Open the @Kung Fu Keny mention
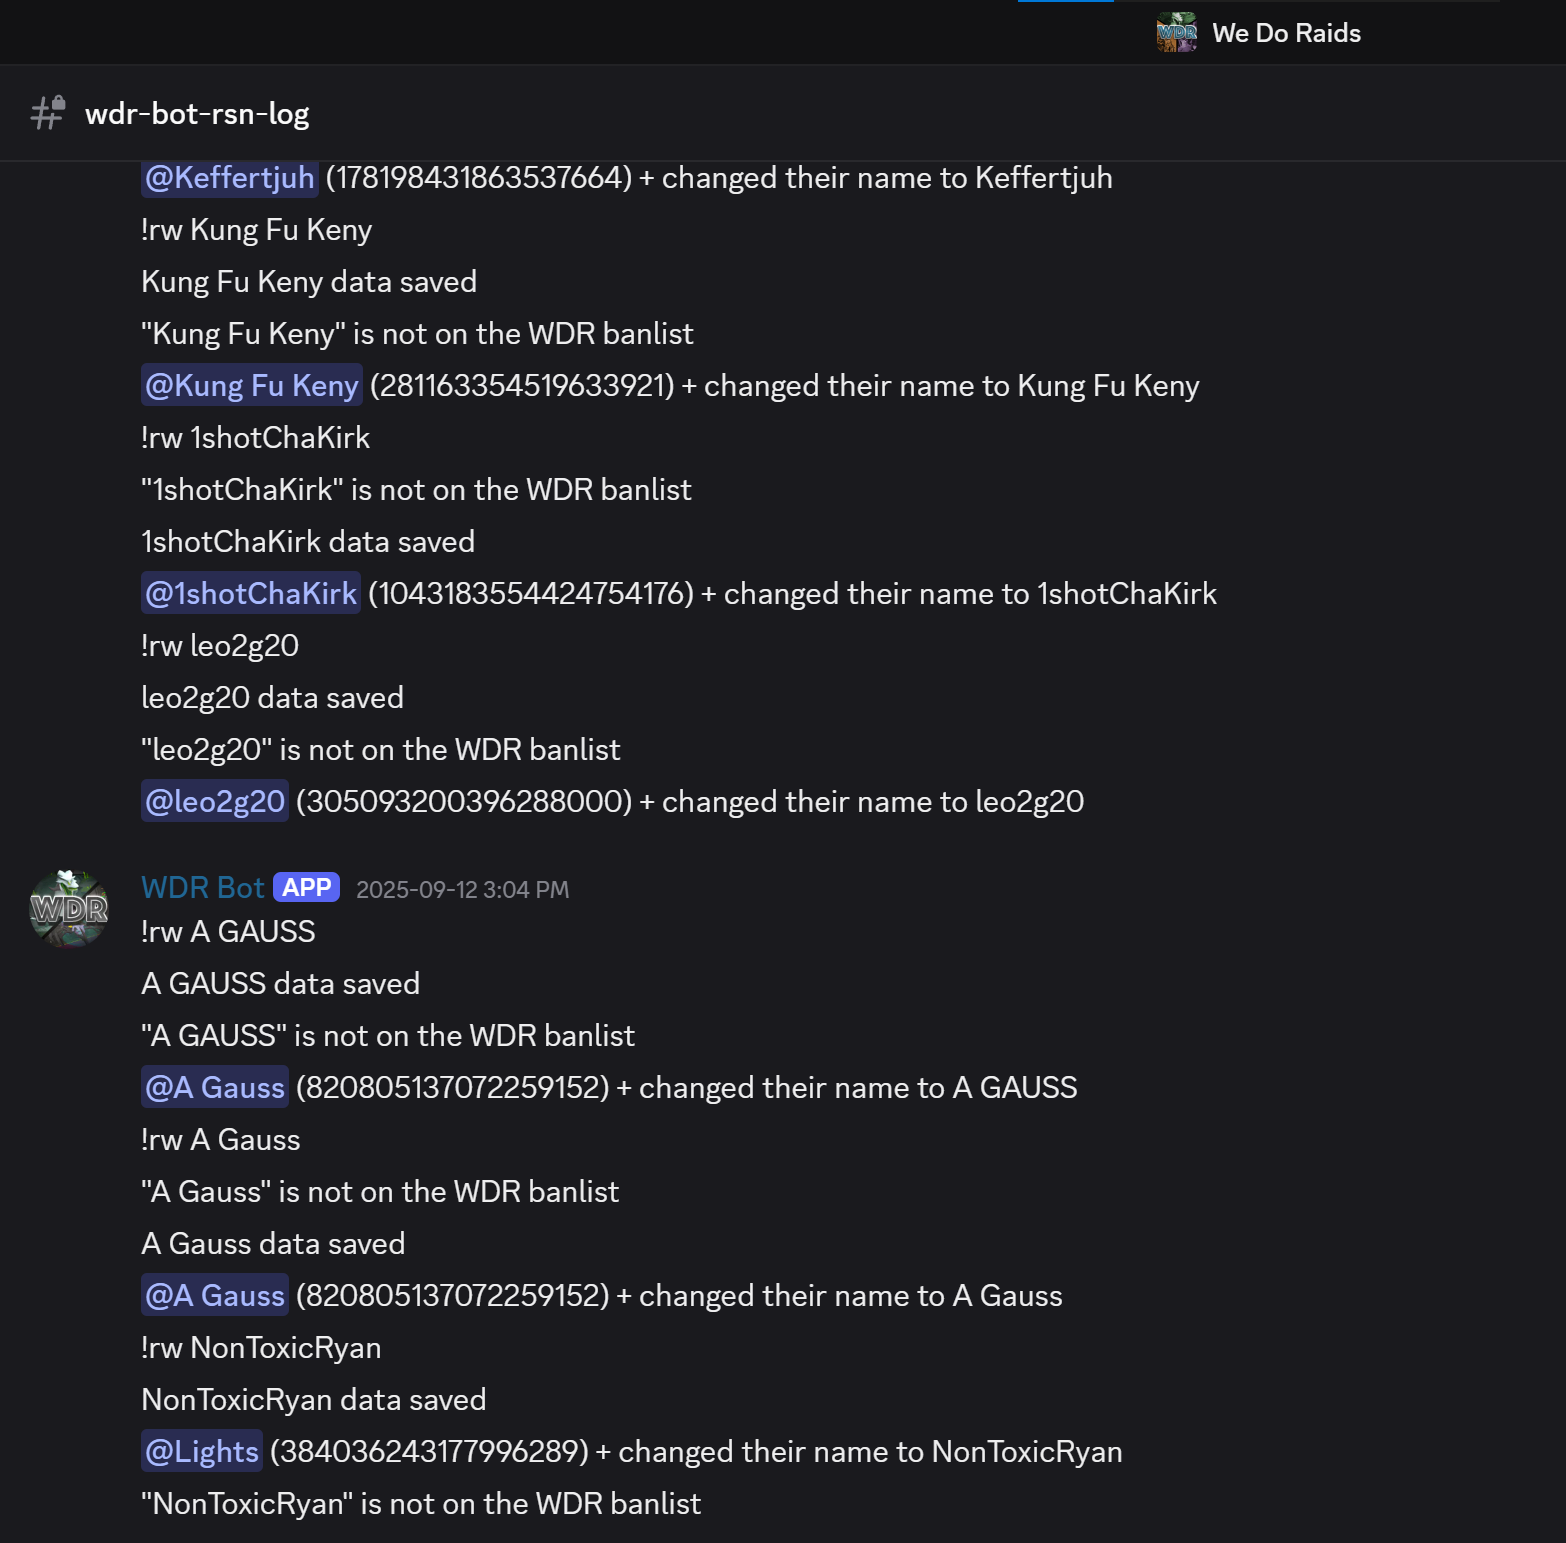1566x1543 pixels. coord(252,386)
